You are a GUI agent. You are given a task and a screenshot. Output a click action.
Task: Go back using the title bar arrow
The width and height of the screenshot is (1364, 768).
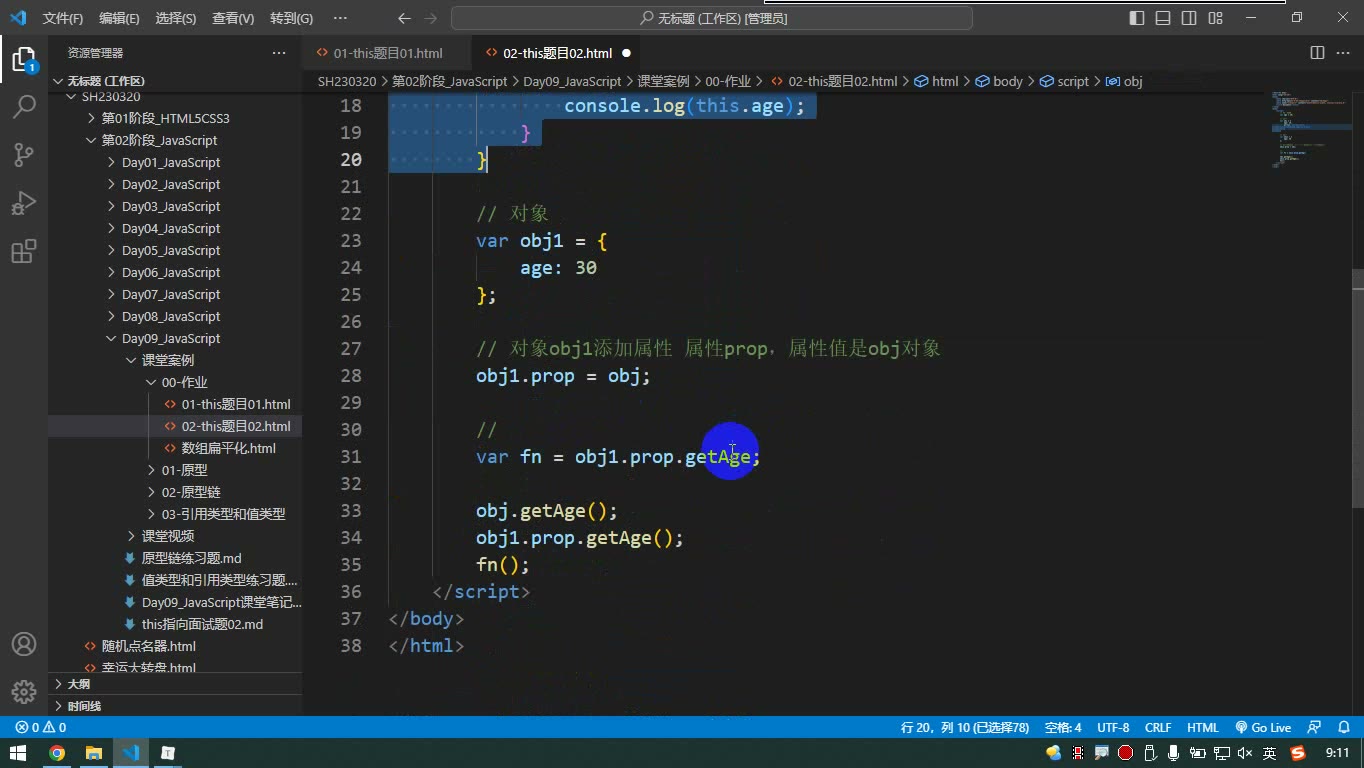click(x=404, y=18)
